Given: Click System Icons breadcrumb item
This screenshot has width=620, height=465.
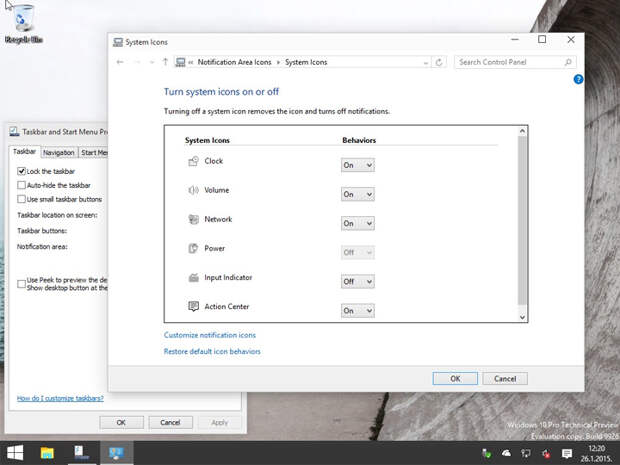Looking at the screenshot, I should pyautogui.click(x=306, y=62).
